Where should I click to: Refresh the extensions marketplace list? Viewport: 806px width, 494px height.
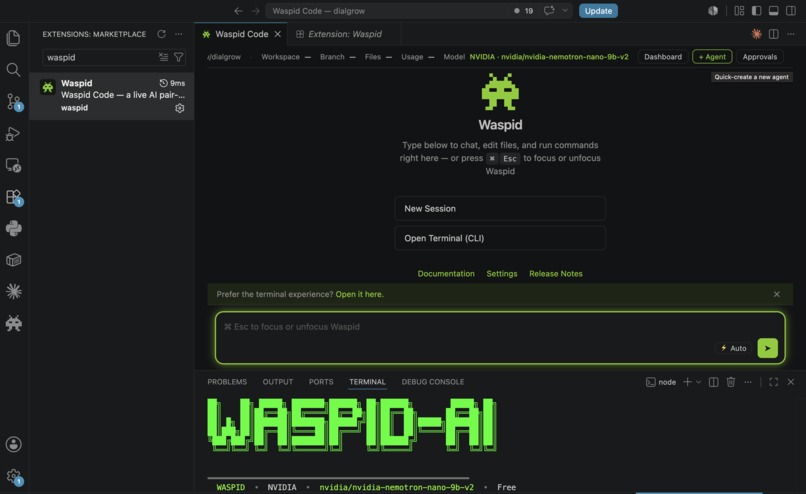[x=161, y=34]
